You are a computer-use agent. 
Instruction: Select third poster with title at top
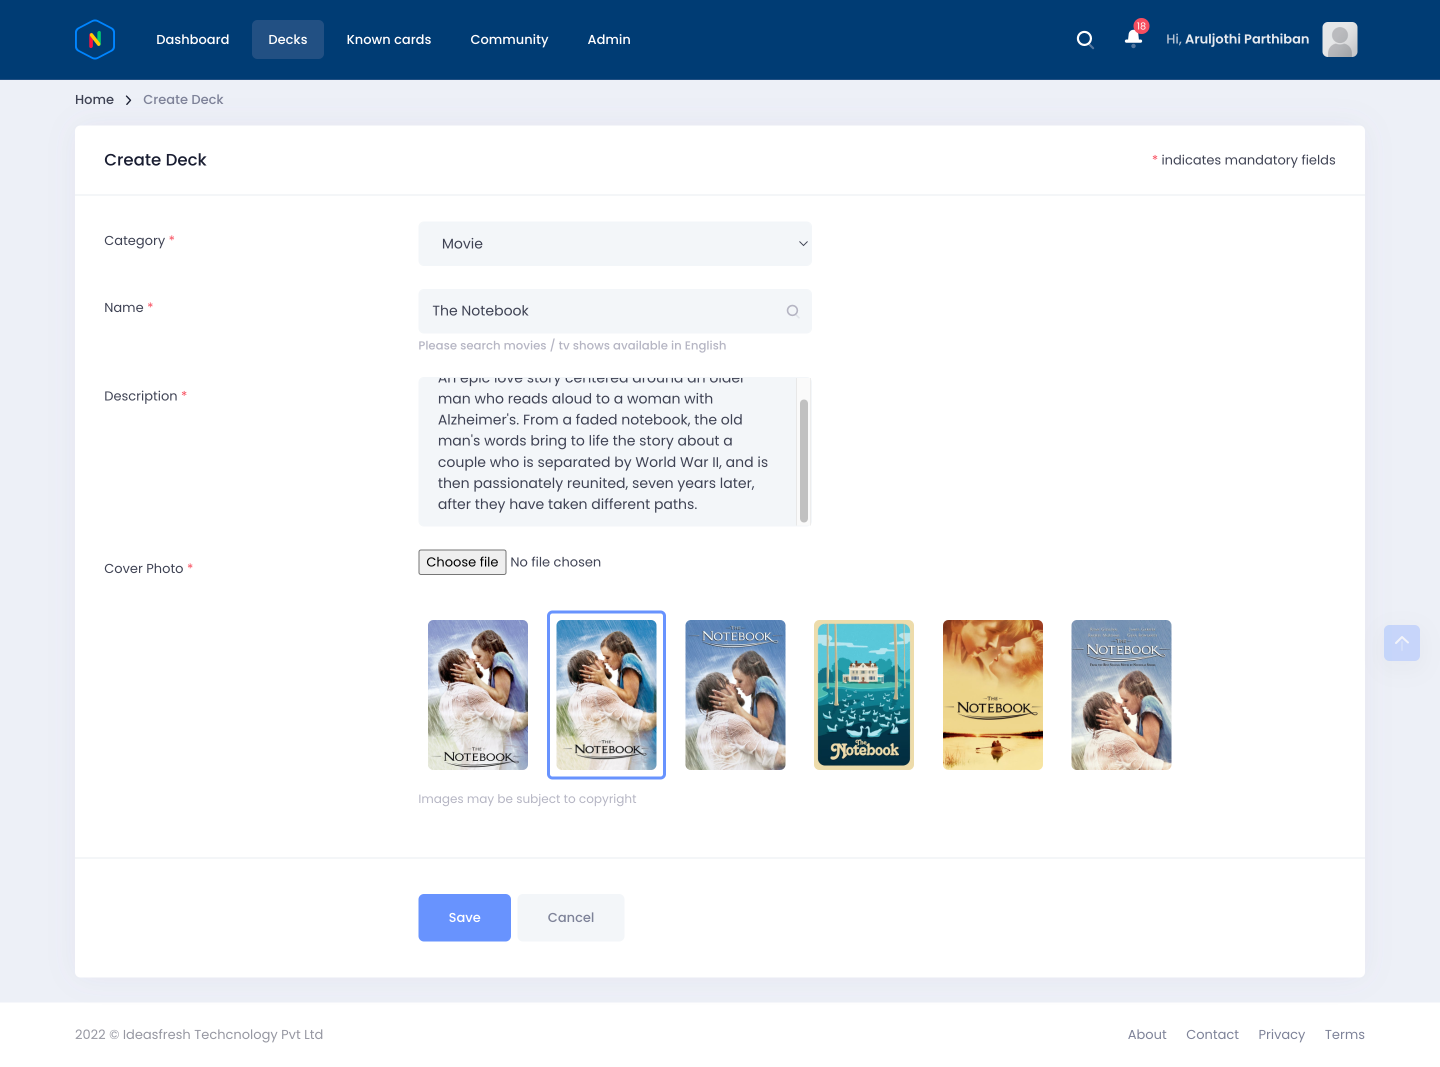[x=735, y=695]
